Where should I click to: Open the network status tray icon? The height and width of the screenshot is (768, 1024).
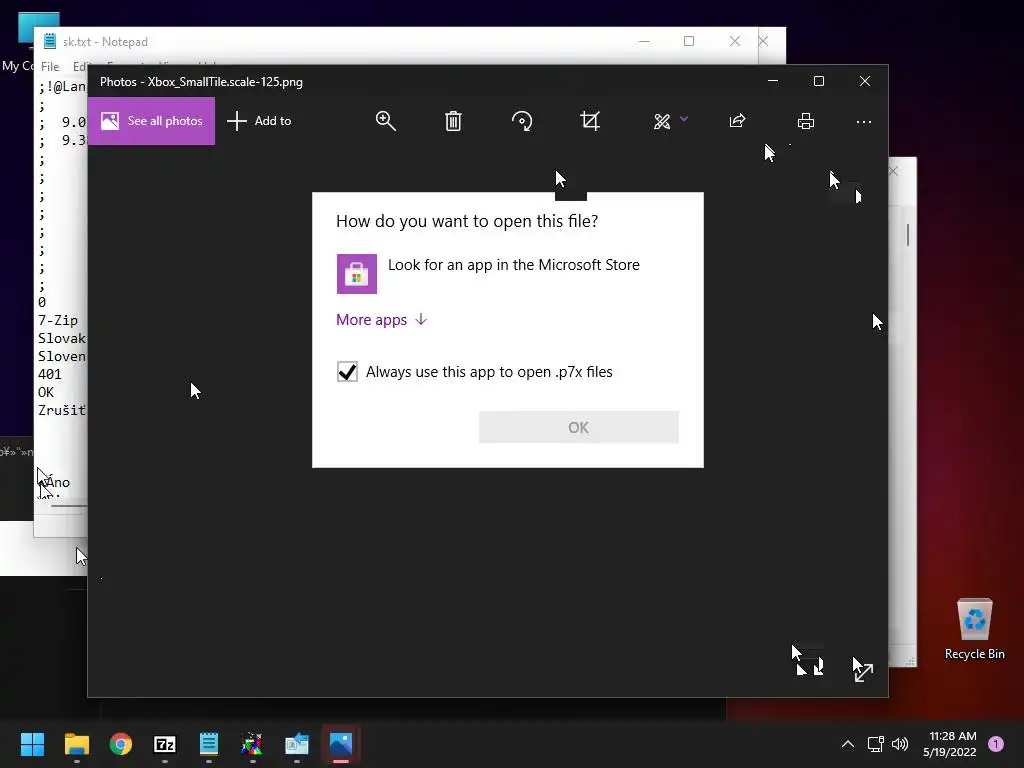click(x=875, y=744)
